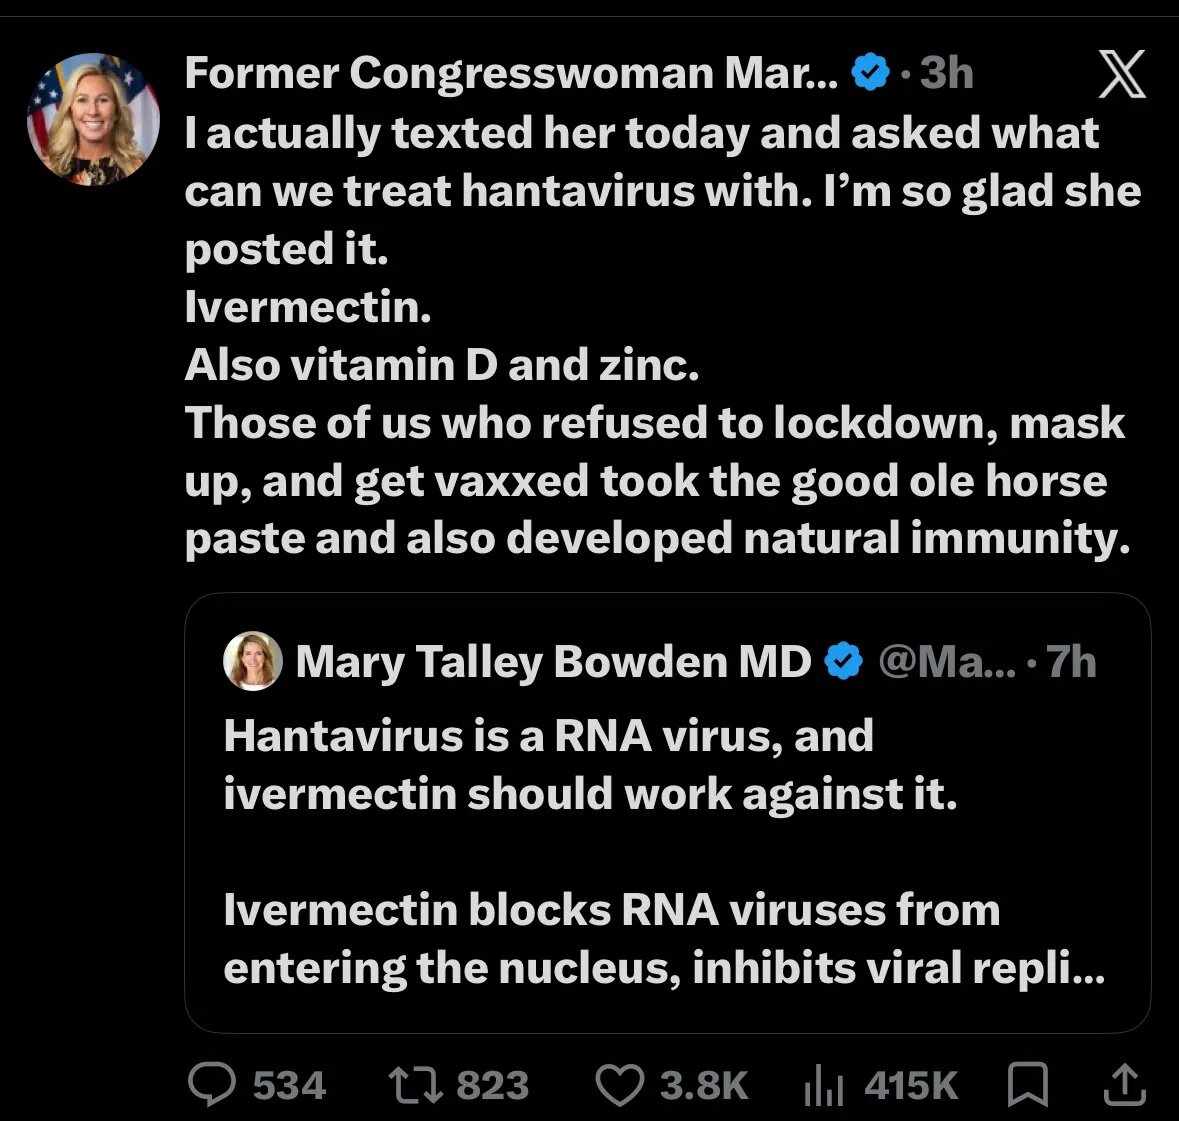The image size is (1179, 1121).
Task: Open the quoted hantavirus post text
Action: pos(664,851)
